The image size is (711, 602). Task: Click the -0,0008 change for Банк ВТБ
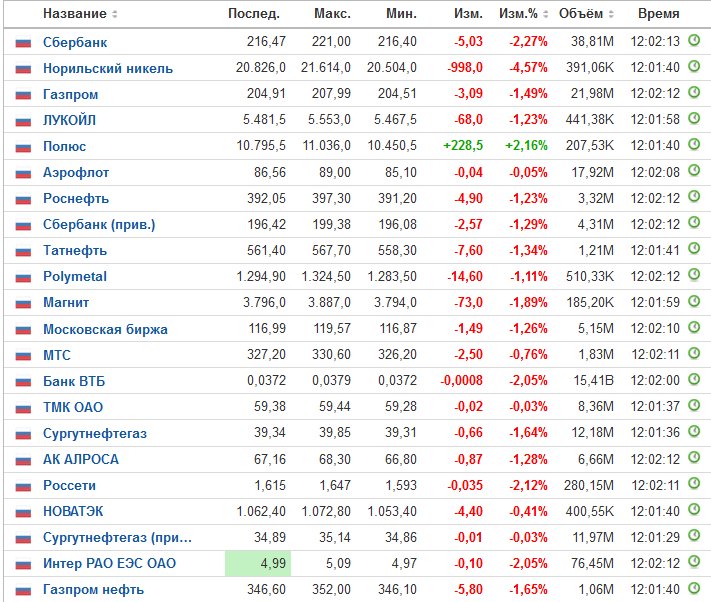coord(461,380)
